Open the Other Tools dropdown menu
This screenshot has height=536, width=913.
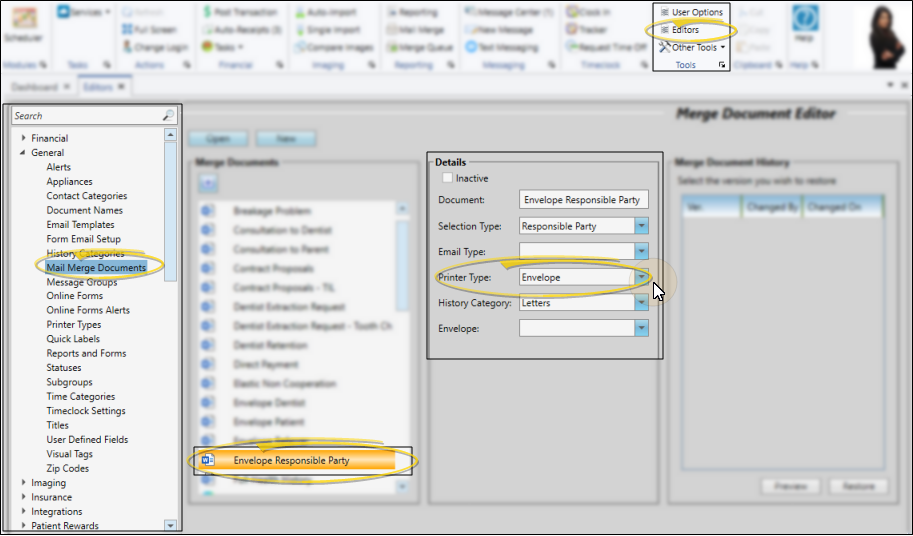coord(692,47)
